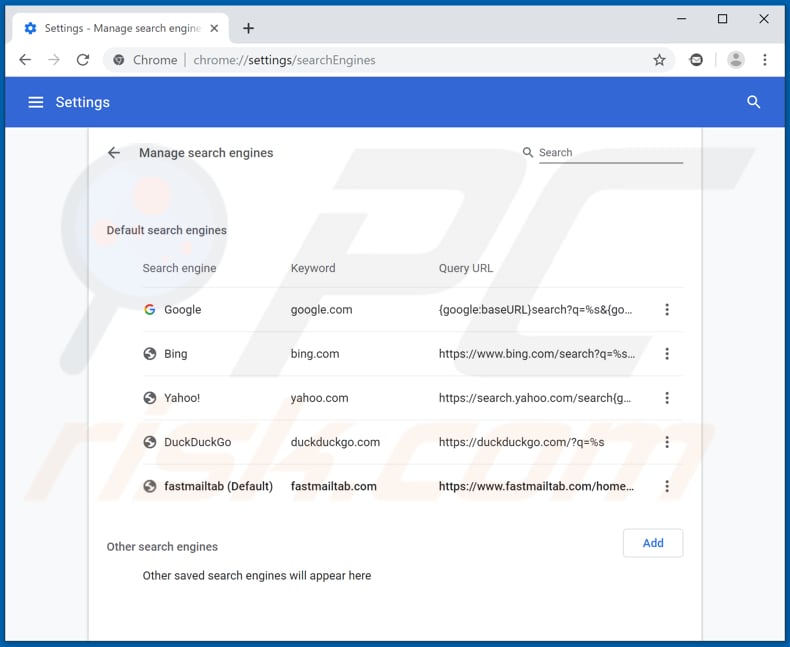Click the magnifier icon beside Search field
Image resolution: width=790 pixels, height=647 pixels.
tap(528, 152)
